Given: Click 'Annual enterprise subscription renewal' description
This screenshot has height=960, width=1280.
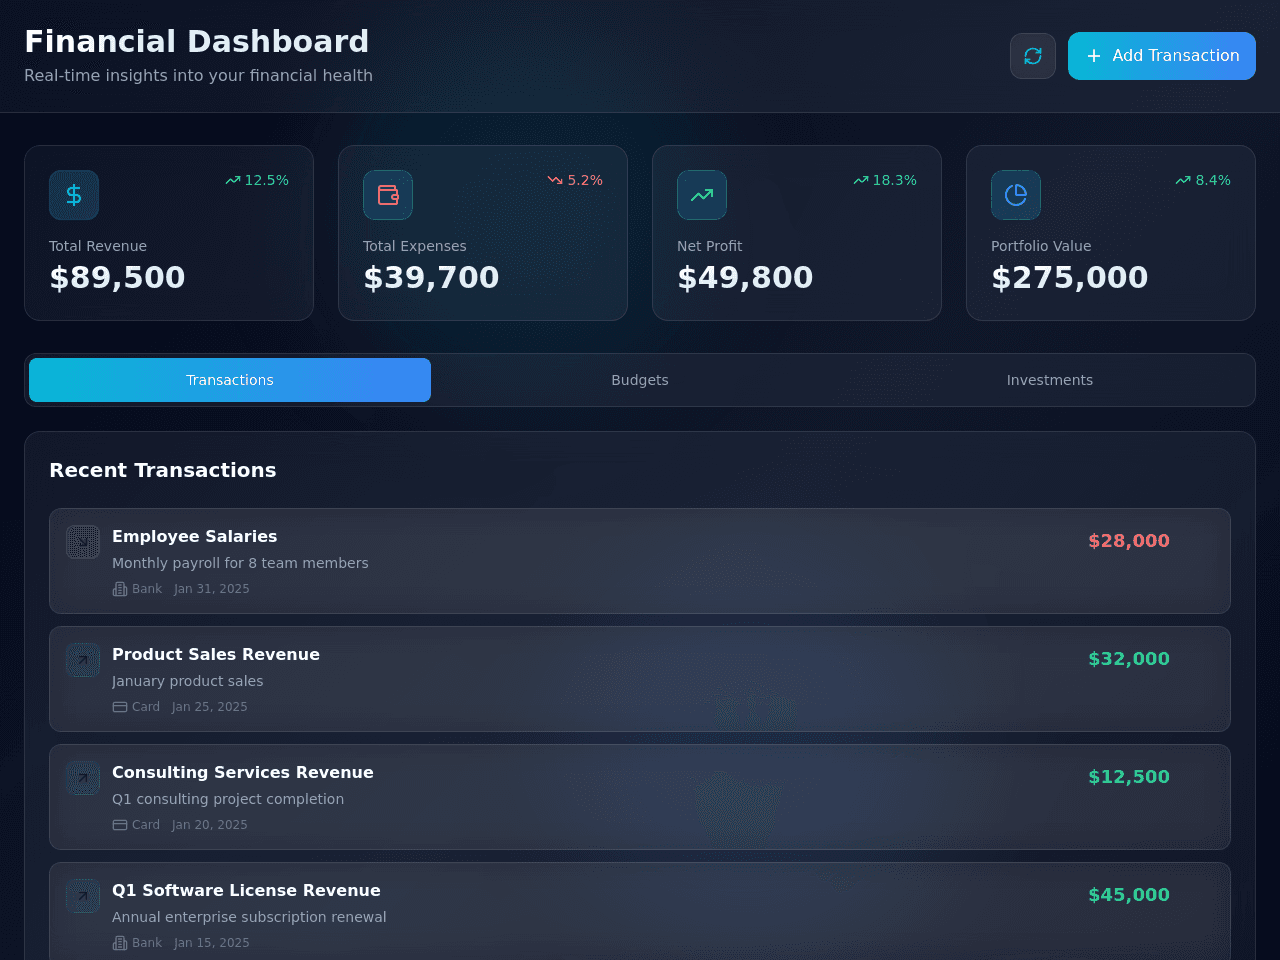Looking at the screenshot, I should point(249,917).
